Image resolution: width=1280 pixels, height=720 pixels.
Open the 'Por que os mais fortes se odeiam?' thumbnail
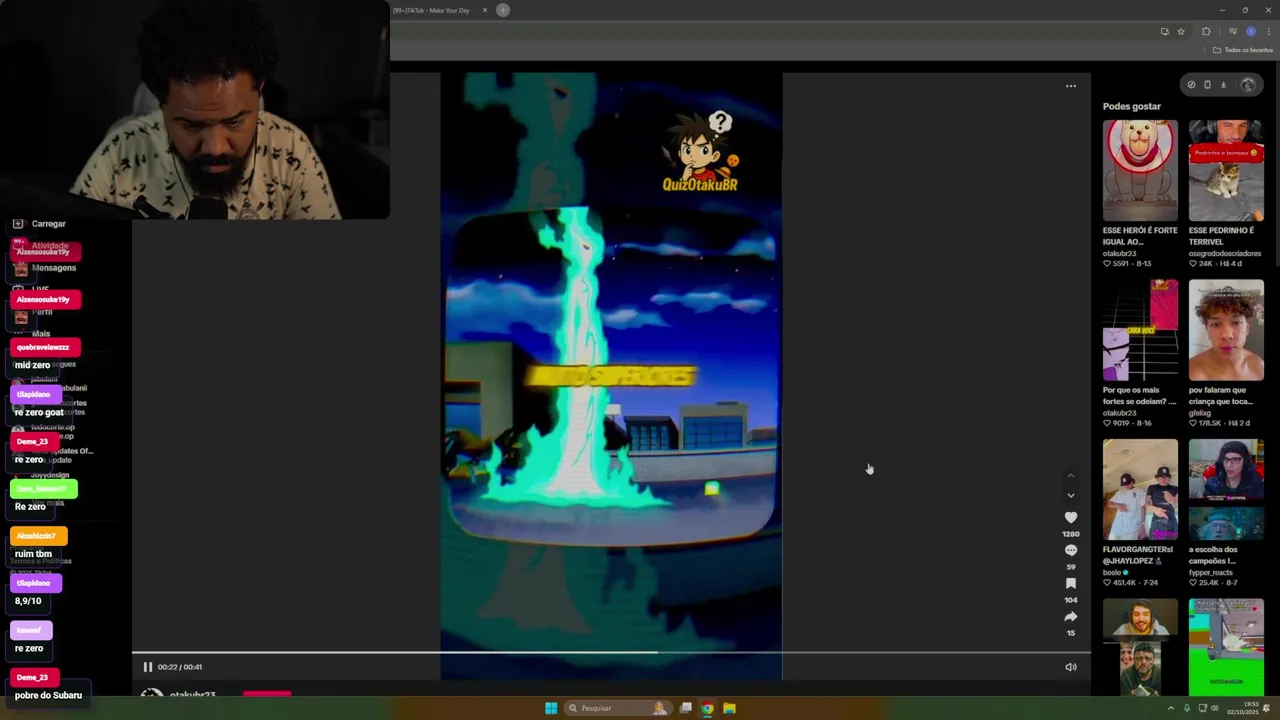(x=1140, y=330)
